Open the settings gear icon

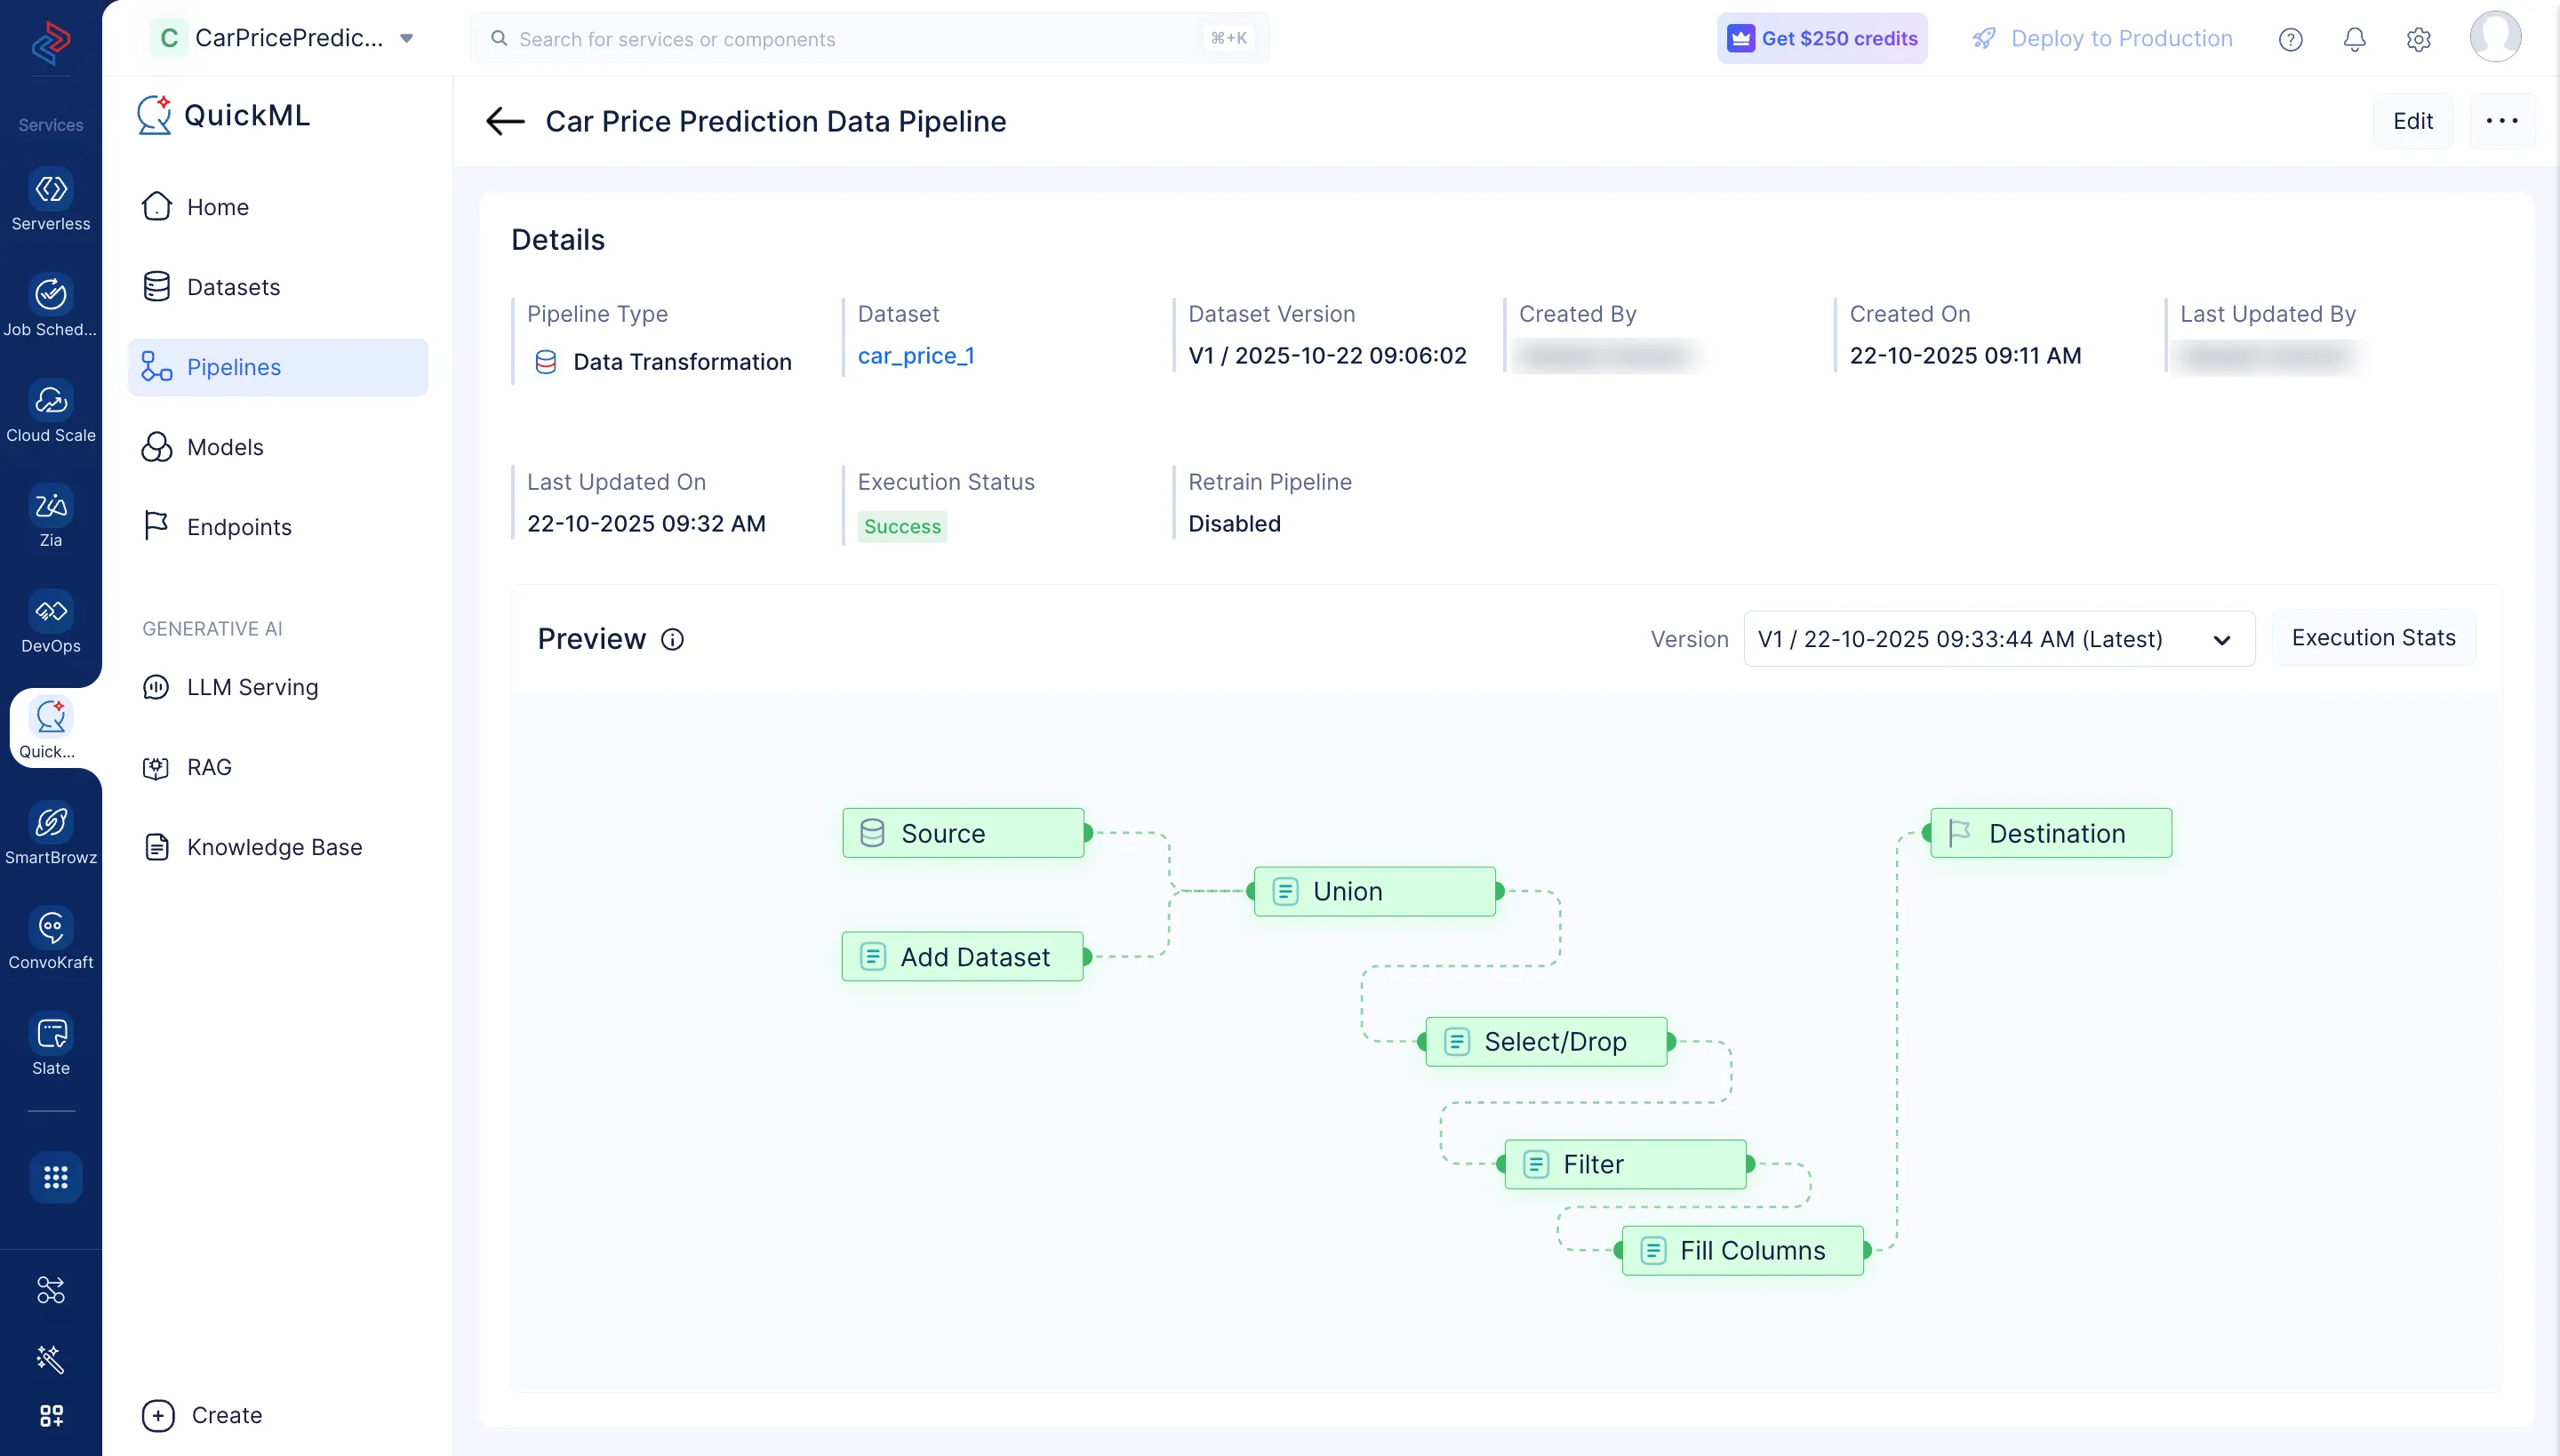pyautogui.click(x=2420, y=39)
